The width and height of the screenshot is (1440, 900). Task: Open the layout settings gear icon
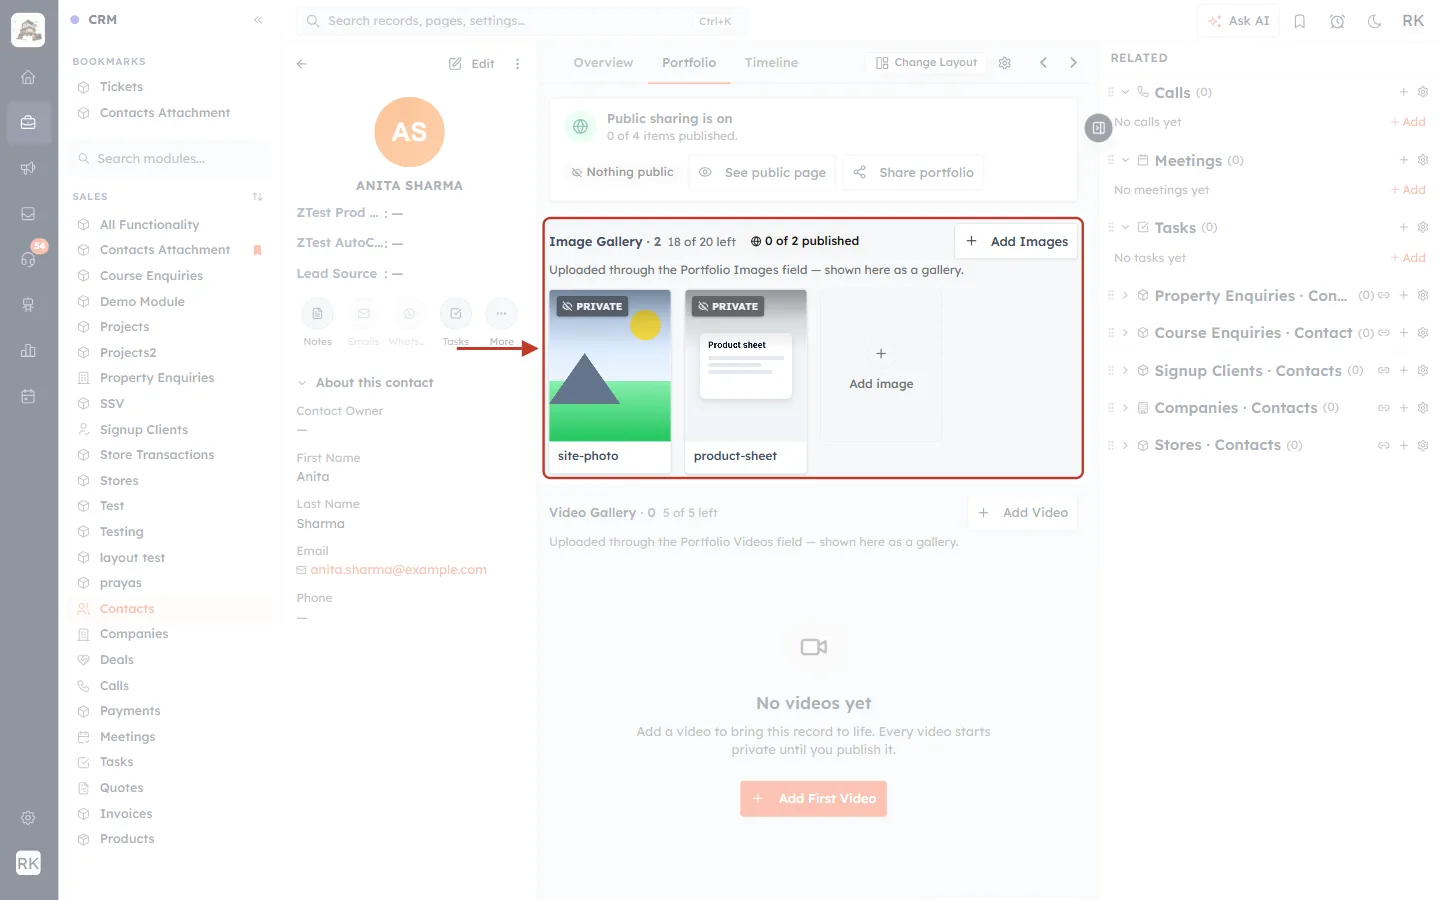click(1005, 63)
